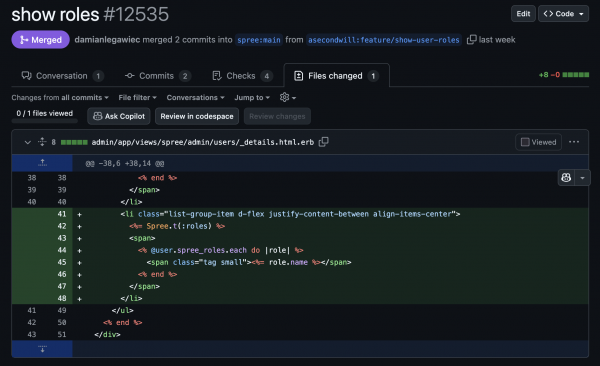Click the file name _details.html.erb path
The height and width of the screenshot is (366, 600).
tap(203, 142)
